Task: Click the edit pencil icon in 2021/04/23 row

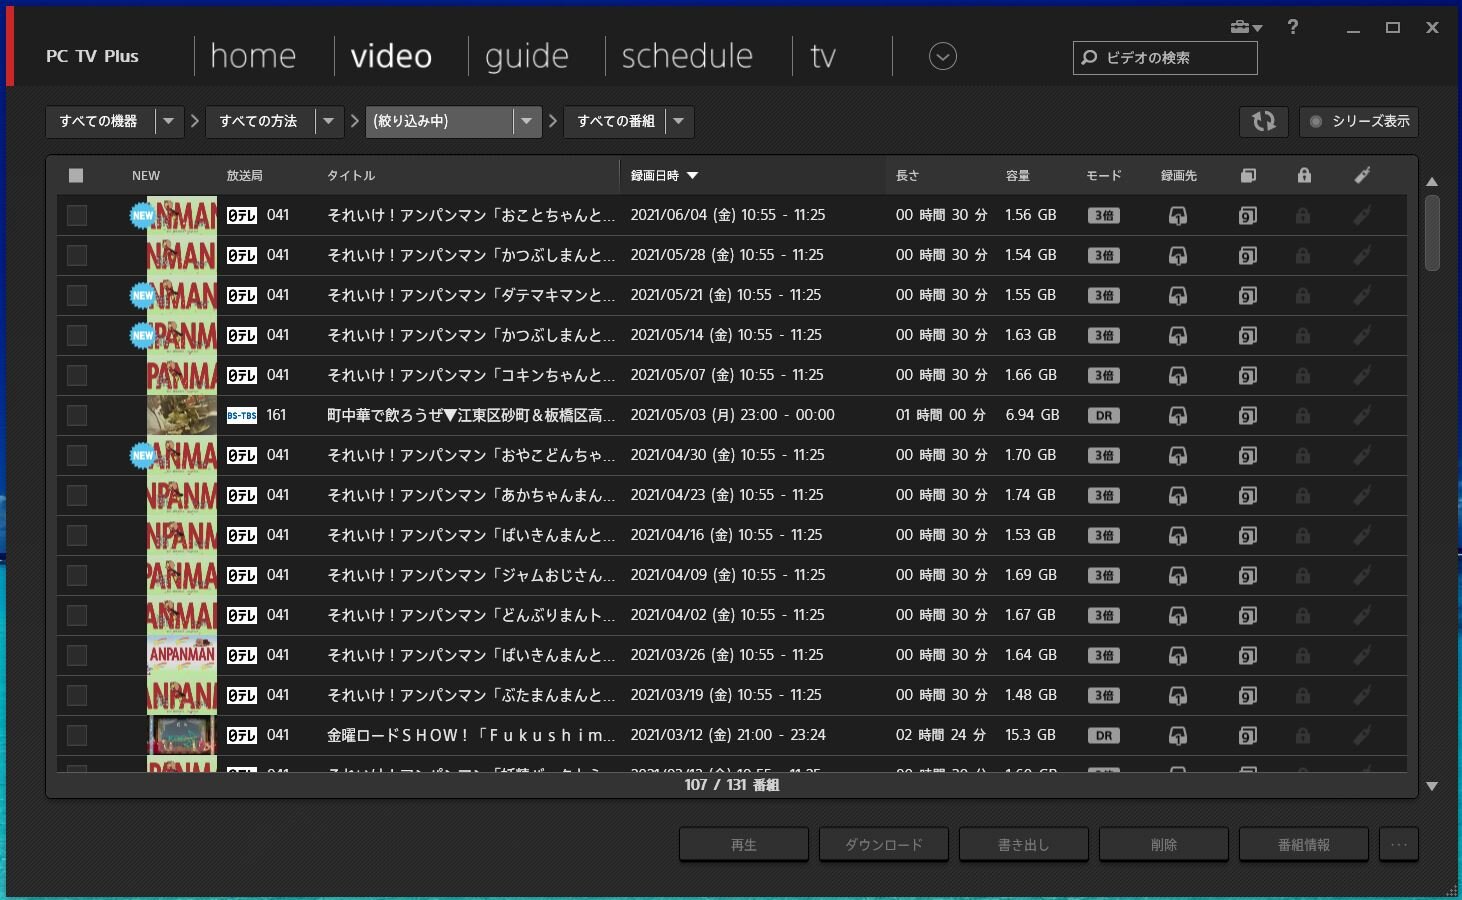Action: pos(1362,495)
